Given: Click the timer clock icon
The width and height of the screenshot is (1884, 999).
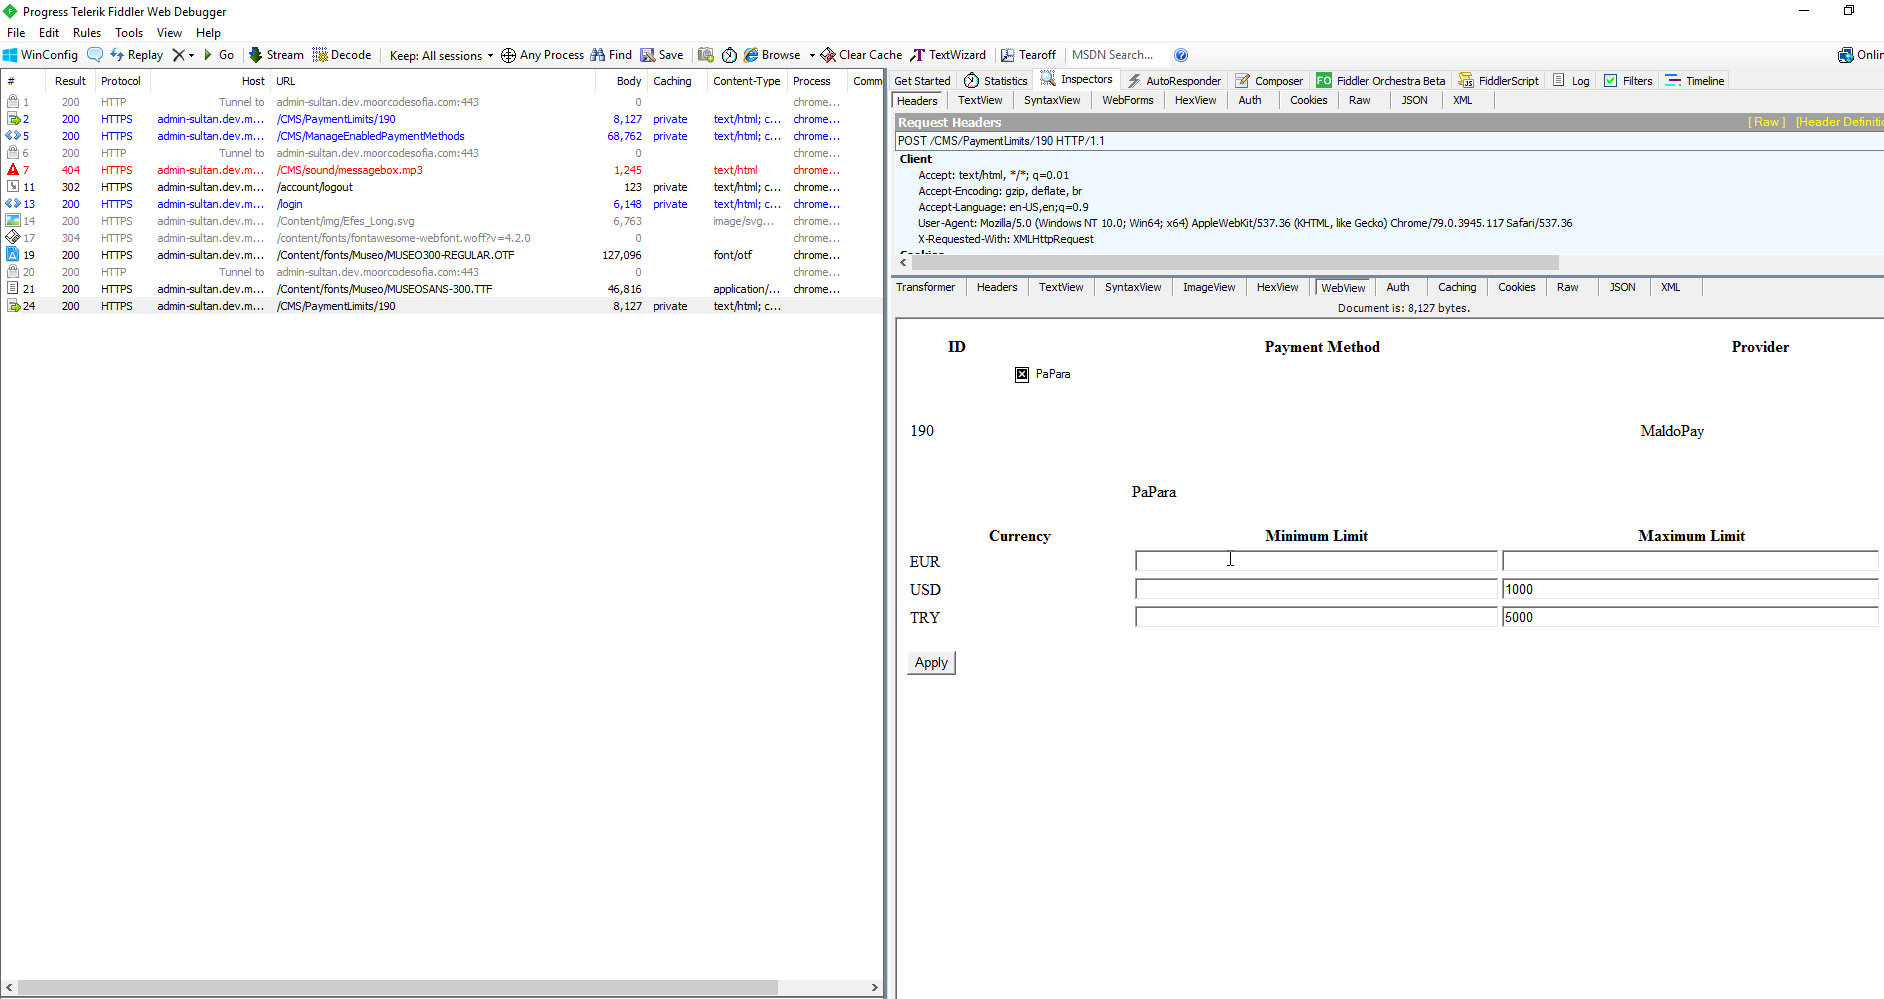Looking at the screenshot, I should [x=729, y=55].
